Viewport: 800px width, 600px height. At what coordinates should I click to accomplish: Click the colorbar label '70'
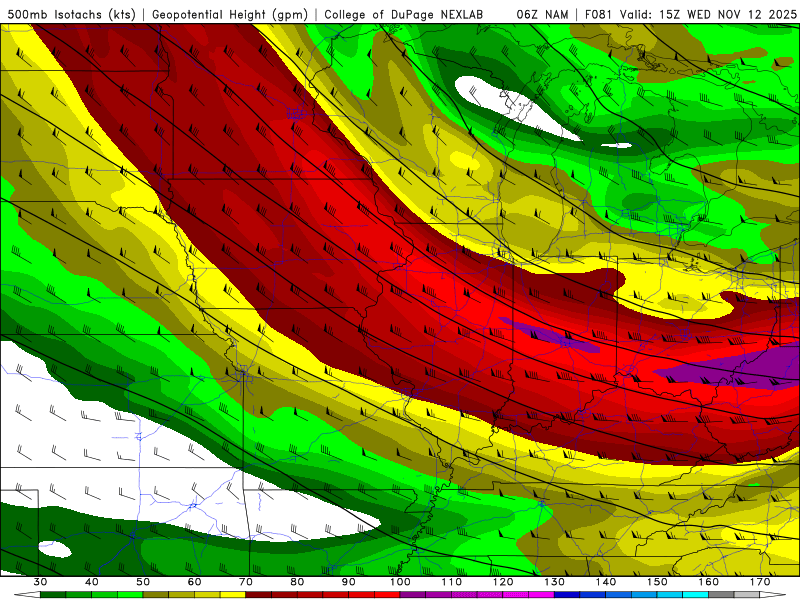246,582
